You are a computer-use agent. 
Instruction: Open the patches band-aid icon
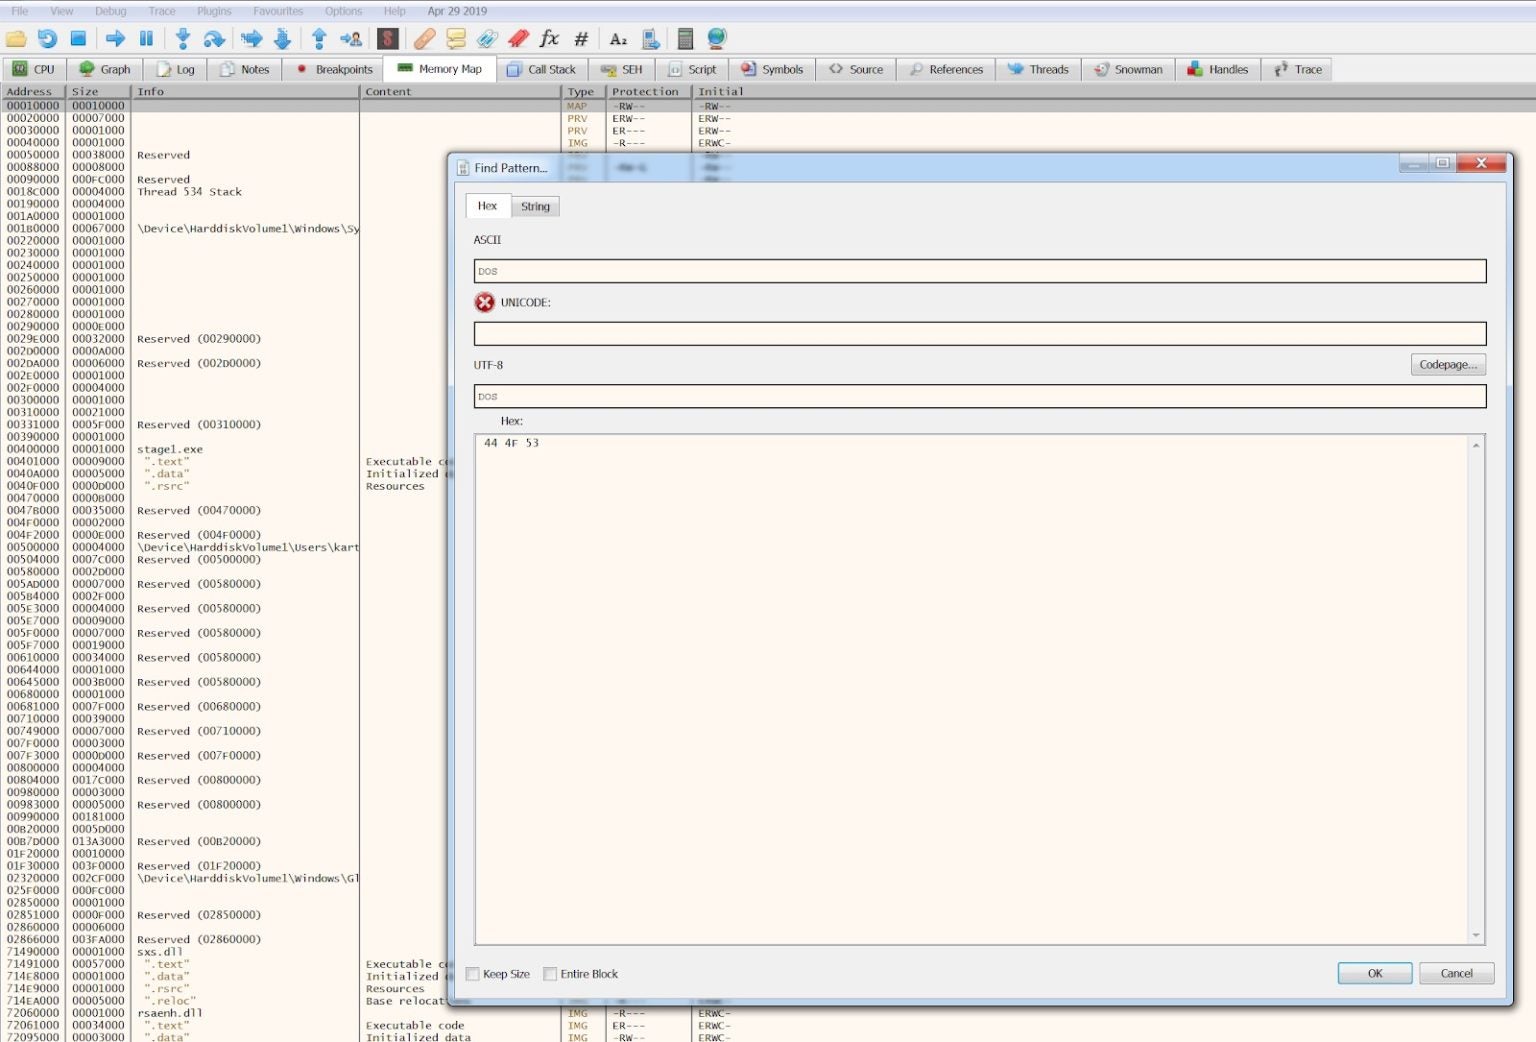(424, 39)
